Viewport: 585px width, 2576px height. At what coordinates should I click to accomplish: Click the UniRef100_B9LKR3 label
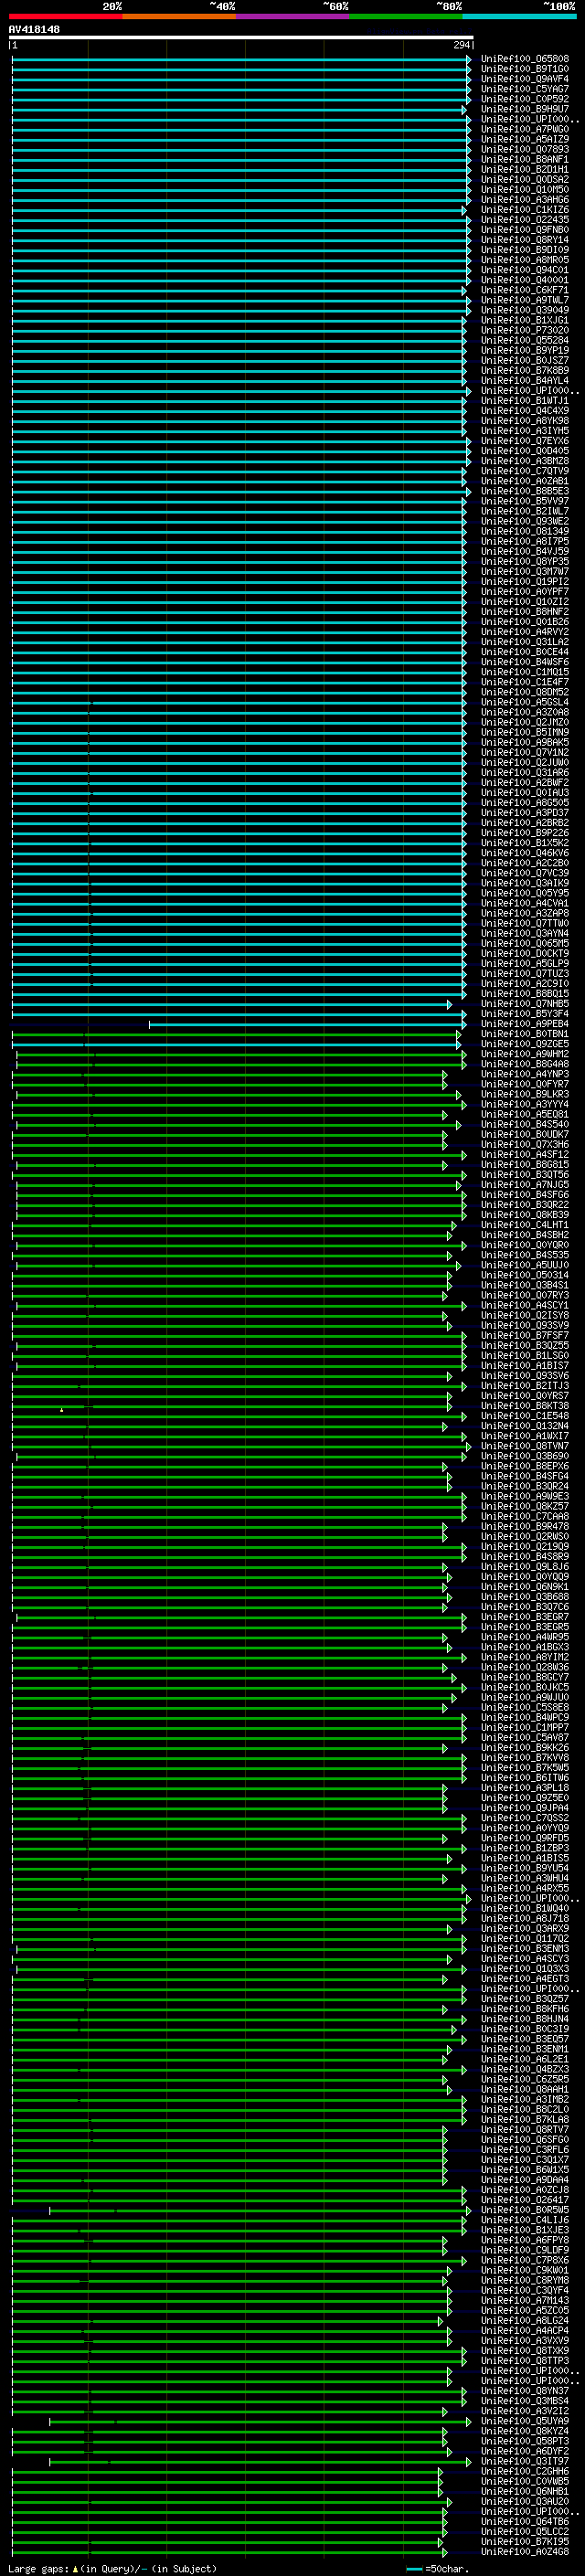(x=524, y=1094)
